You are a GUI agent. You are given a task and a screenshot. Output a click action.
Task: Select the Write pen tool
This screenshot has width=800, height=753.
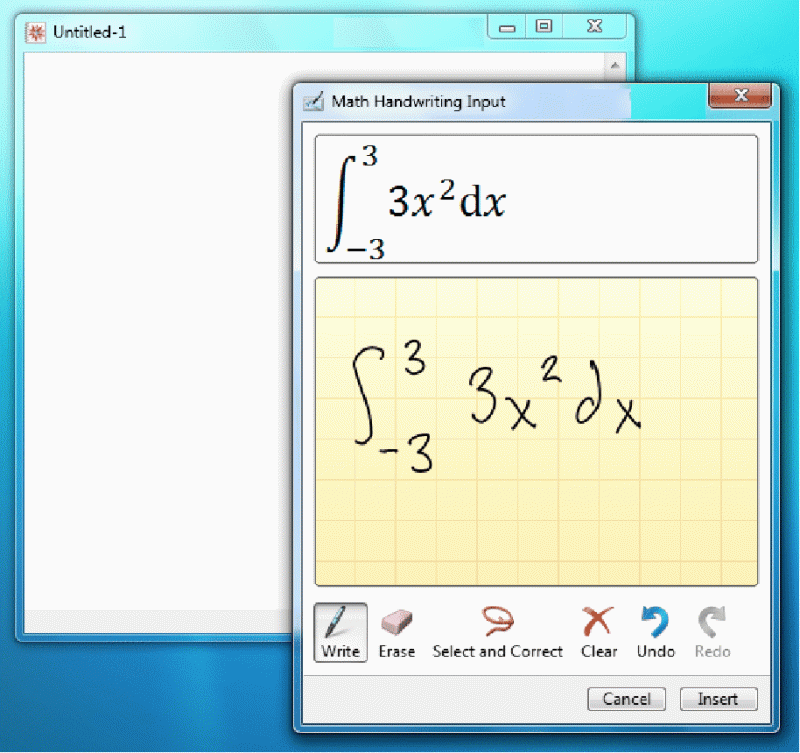(x=340, y=630)
